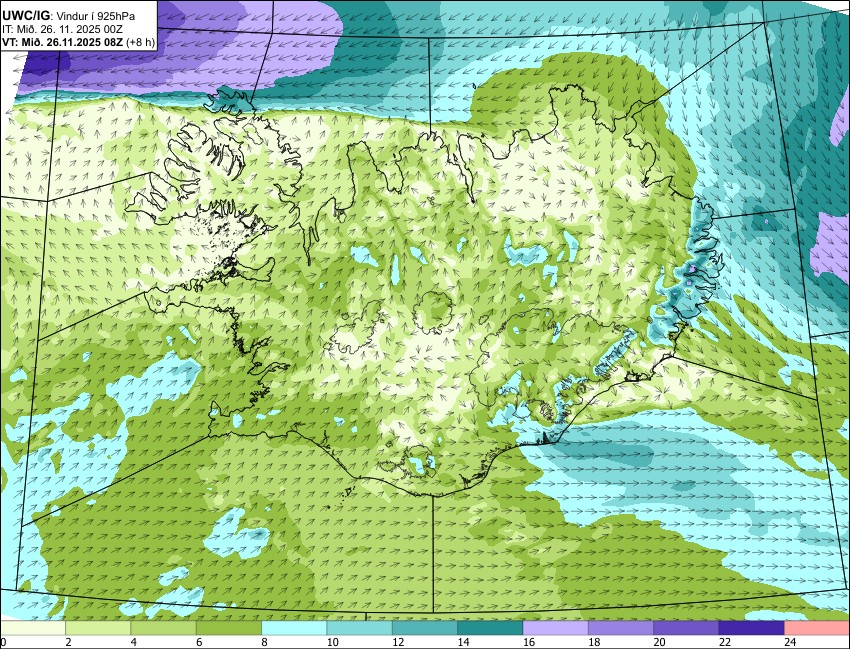Click the legend tick label '10'
The height and width of the screenshot is (649, 850).
tap(332, 642)
